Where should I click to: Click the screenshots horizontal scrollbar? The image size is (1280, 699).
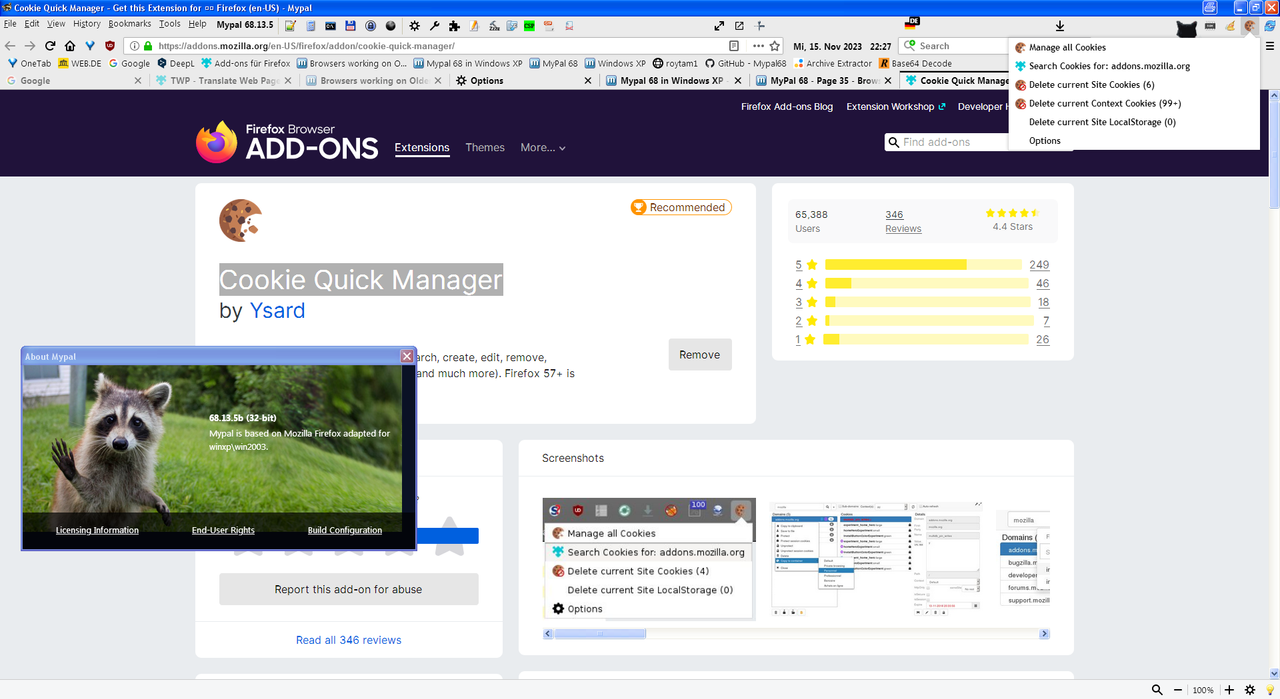pyautogui.click(x=796, y=633)
